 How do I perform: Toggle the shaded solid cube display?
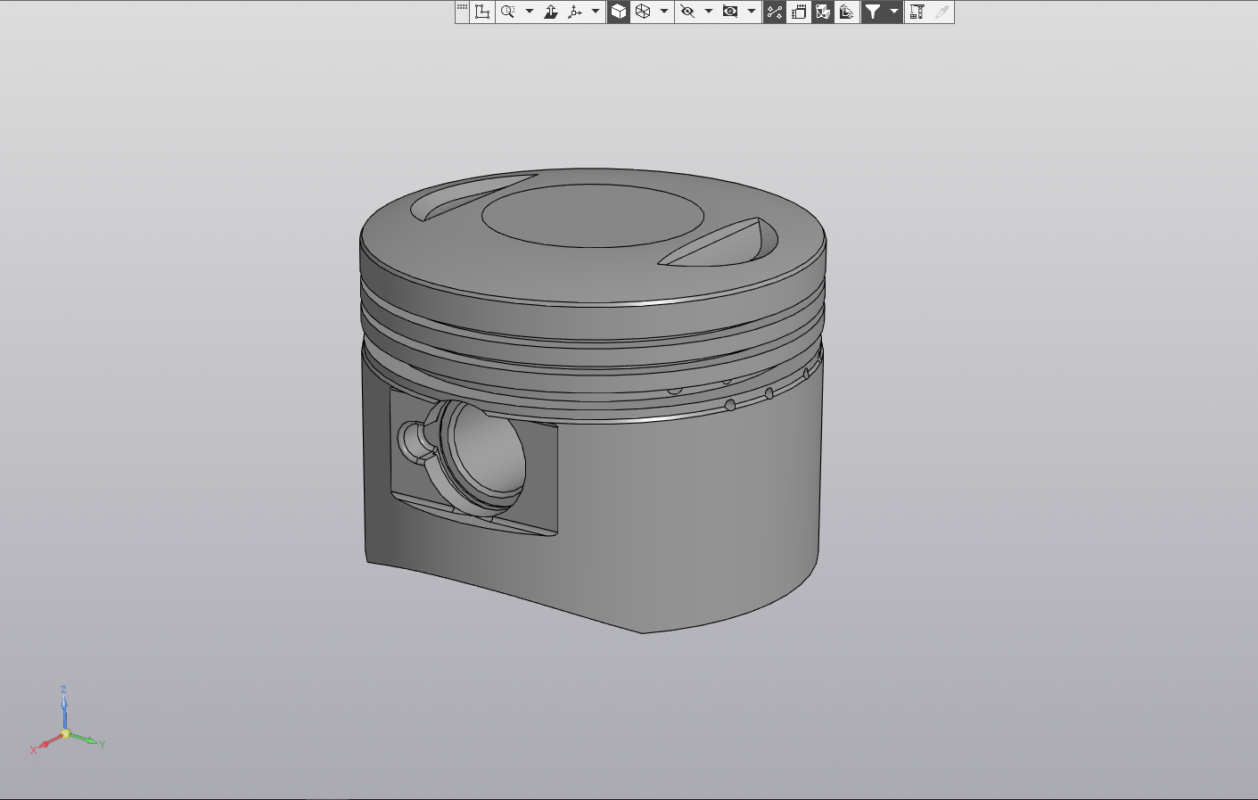click(619, 12)
